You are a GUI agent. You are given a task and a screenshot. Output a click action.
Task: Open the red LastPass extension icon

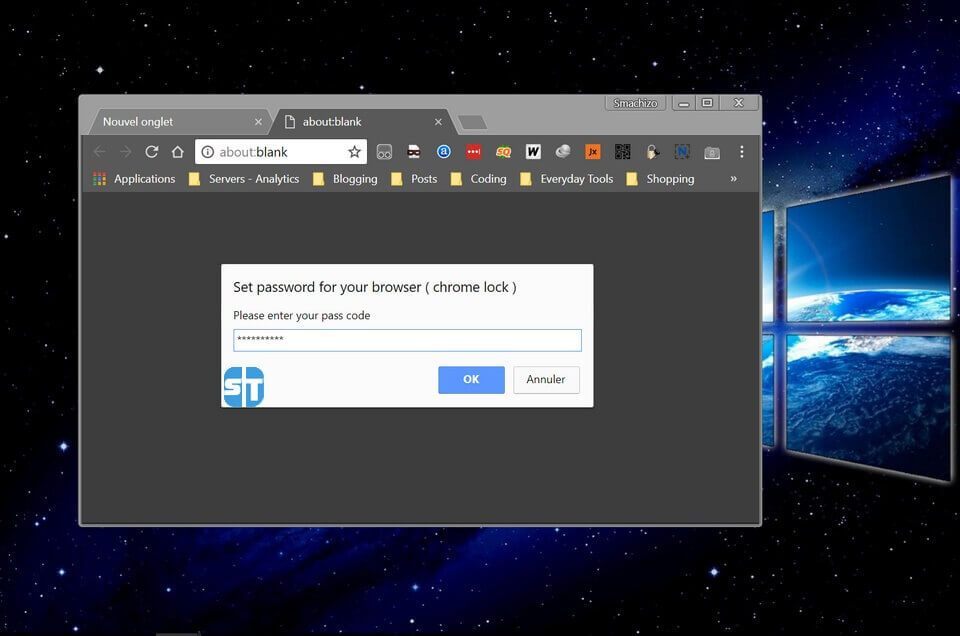[473, 152]
